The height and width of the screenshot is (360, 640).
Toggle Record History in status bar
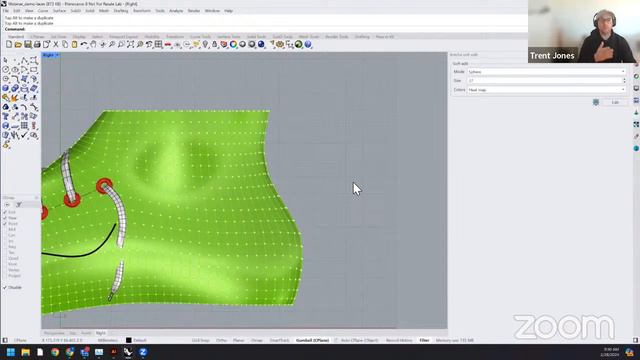[399, 340]
